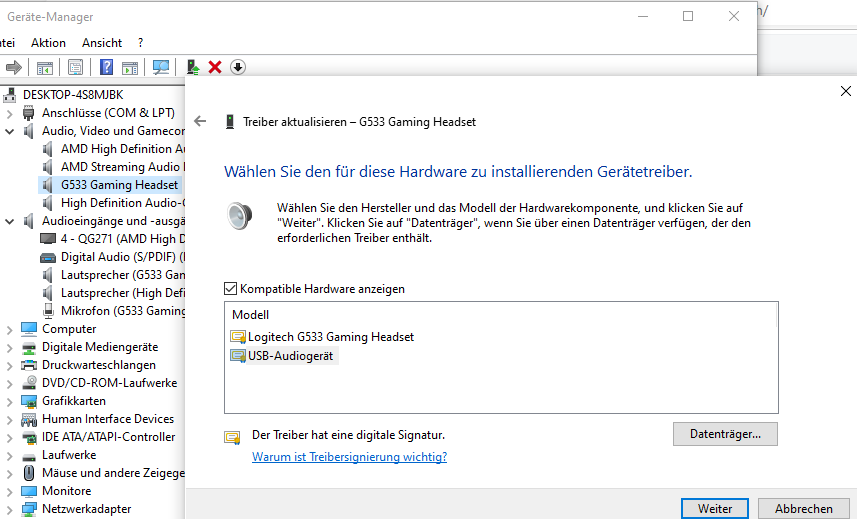Screen dimensions: 857x519
Task: Click the red X uninstall device icon
Action: point(215,67)
